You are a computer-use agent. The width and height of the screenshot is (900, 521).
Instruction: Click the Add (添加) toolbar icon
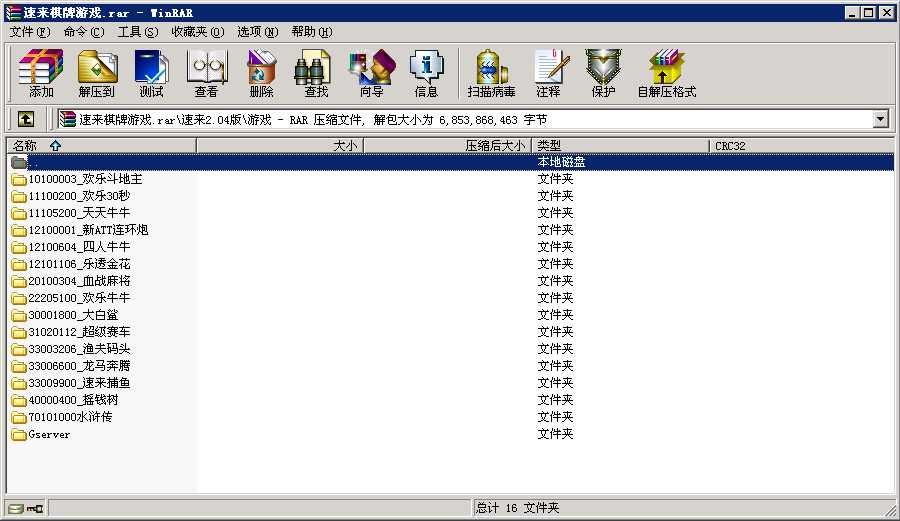click(41, 73)
